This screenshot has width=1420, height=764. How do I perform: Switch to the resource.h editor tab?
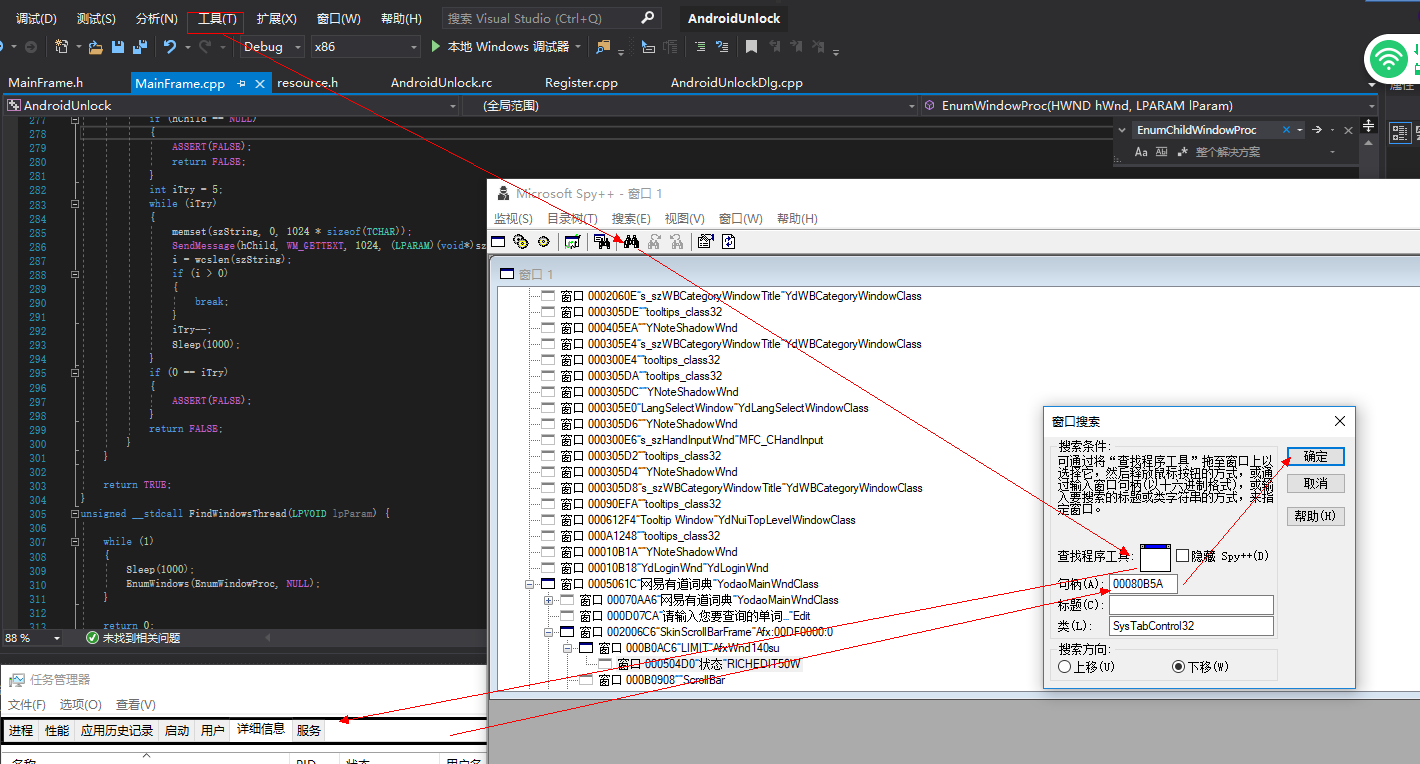[307, 83]
